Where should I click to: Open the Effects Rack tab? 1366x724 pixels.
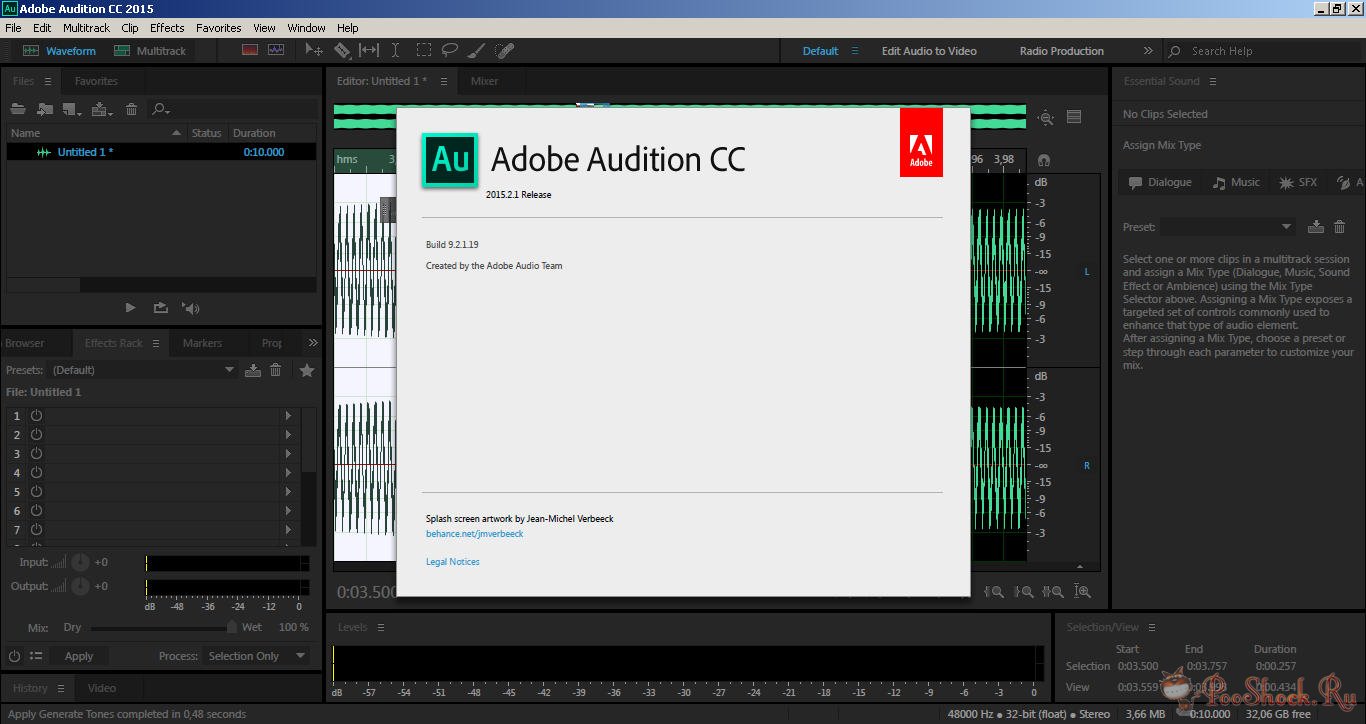pyautogui.click(x=114, y=343)
